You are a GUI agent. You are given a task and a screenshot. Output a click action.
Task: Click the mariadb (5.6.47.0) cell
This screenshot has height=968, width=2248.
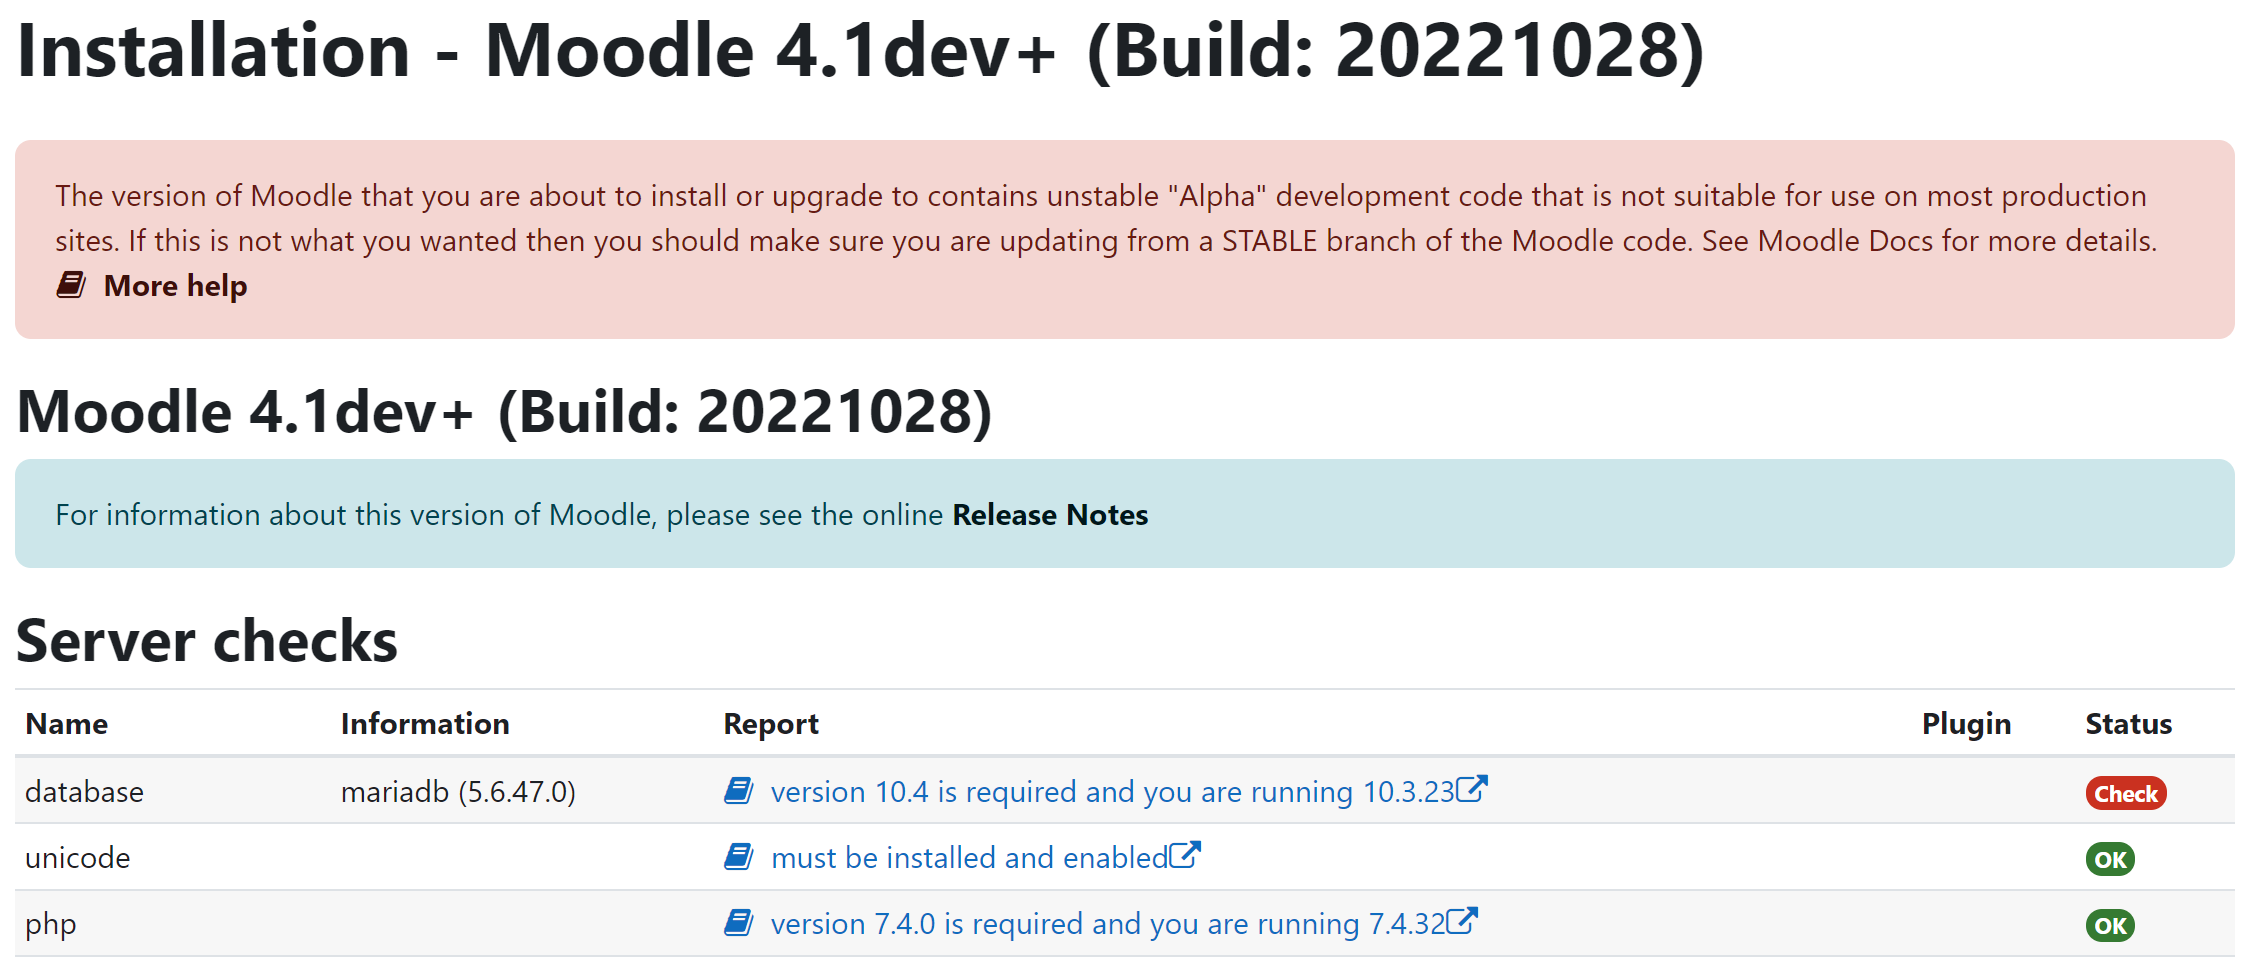click(x=458, y=792)
